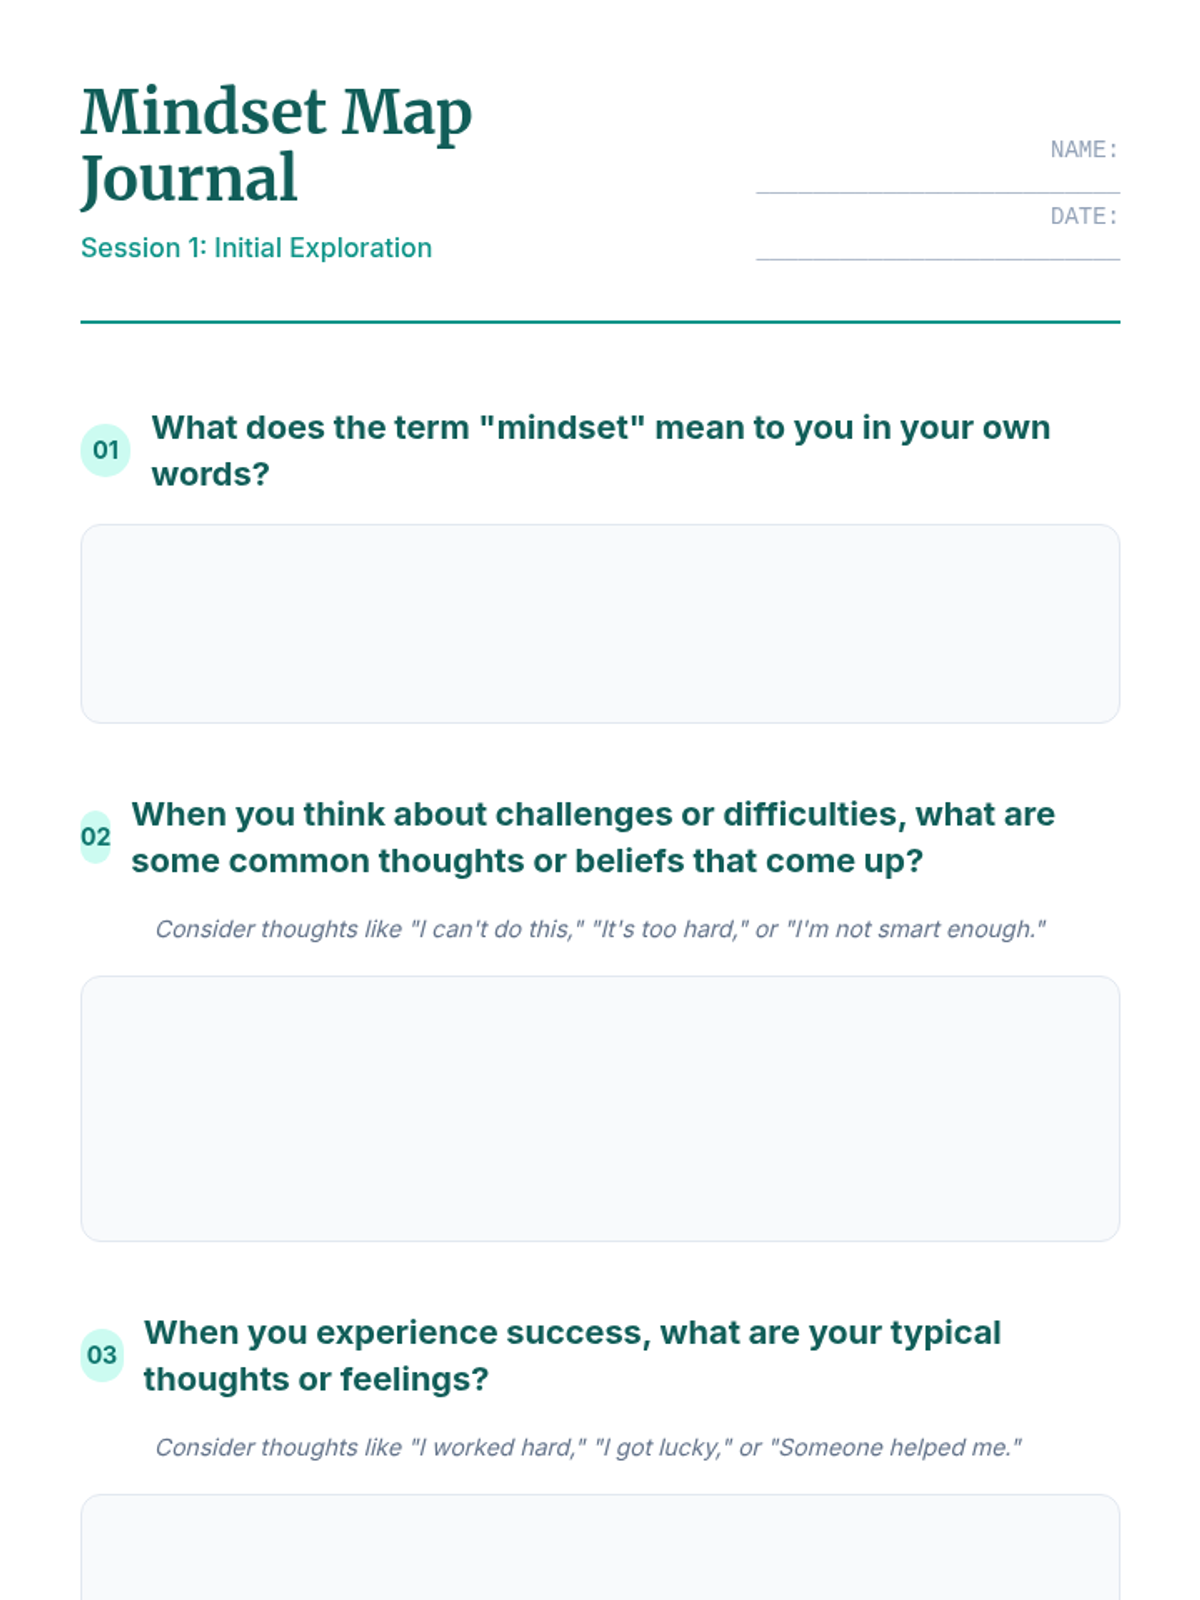Click the experience success question heading
Screen dimensions: 1200x1600
(572, 1355)
